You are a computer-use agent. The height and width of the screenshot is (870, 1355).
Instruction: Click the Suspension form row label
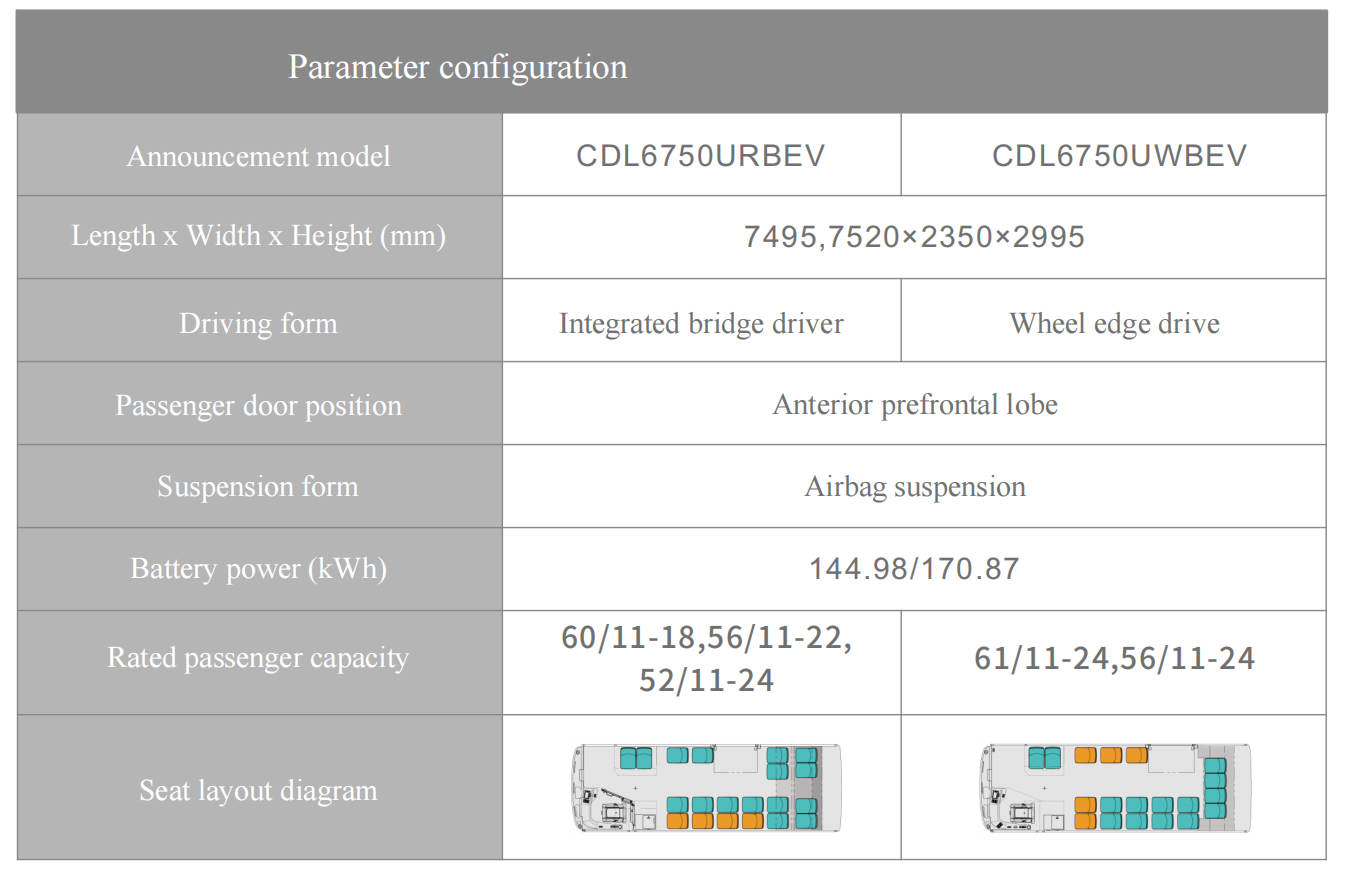[258, 486]
